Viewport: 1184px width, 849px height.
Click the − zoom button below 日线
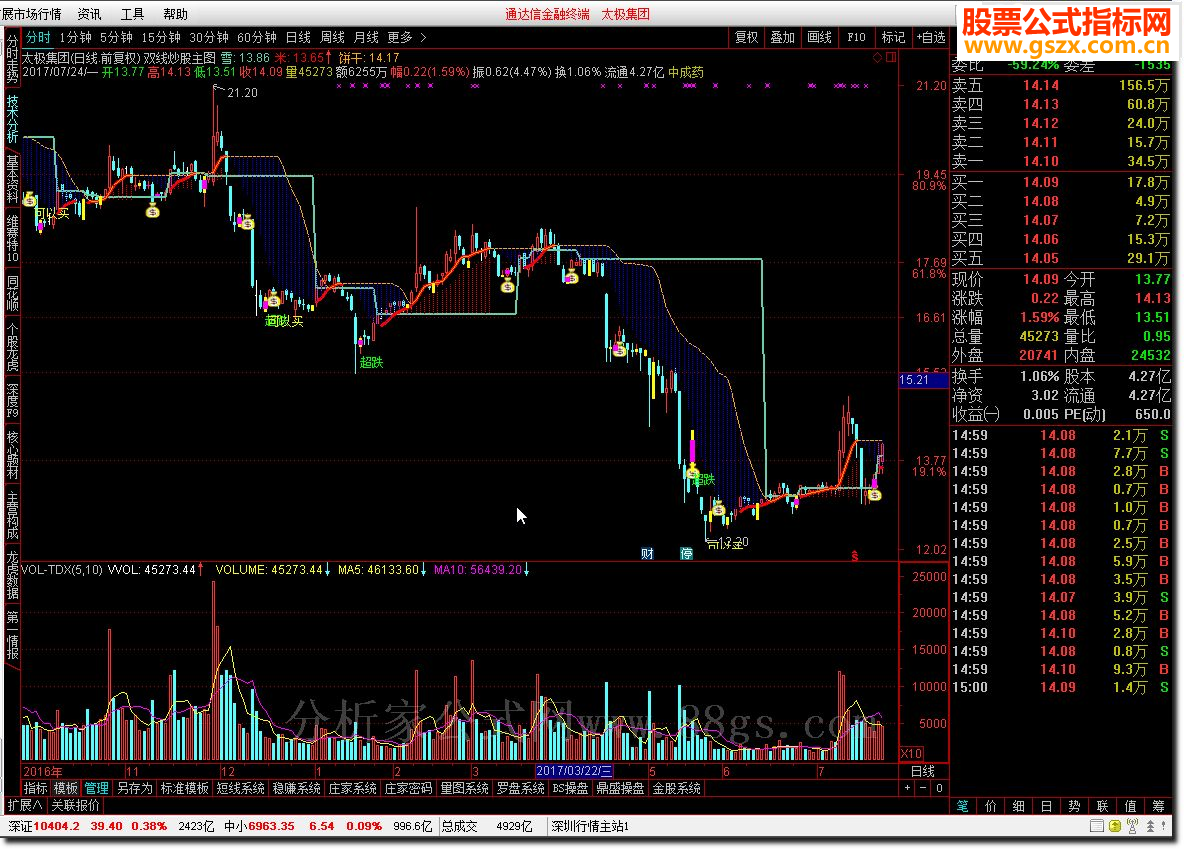(923, 788)
